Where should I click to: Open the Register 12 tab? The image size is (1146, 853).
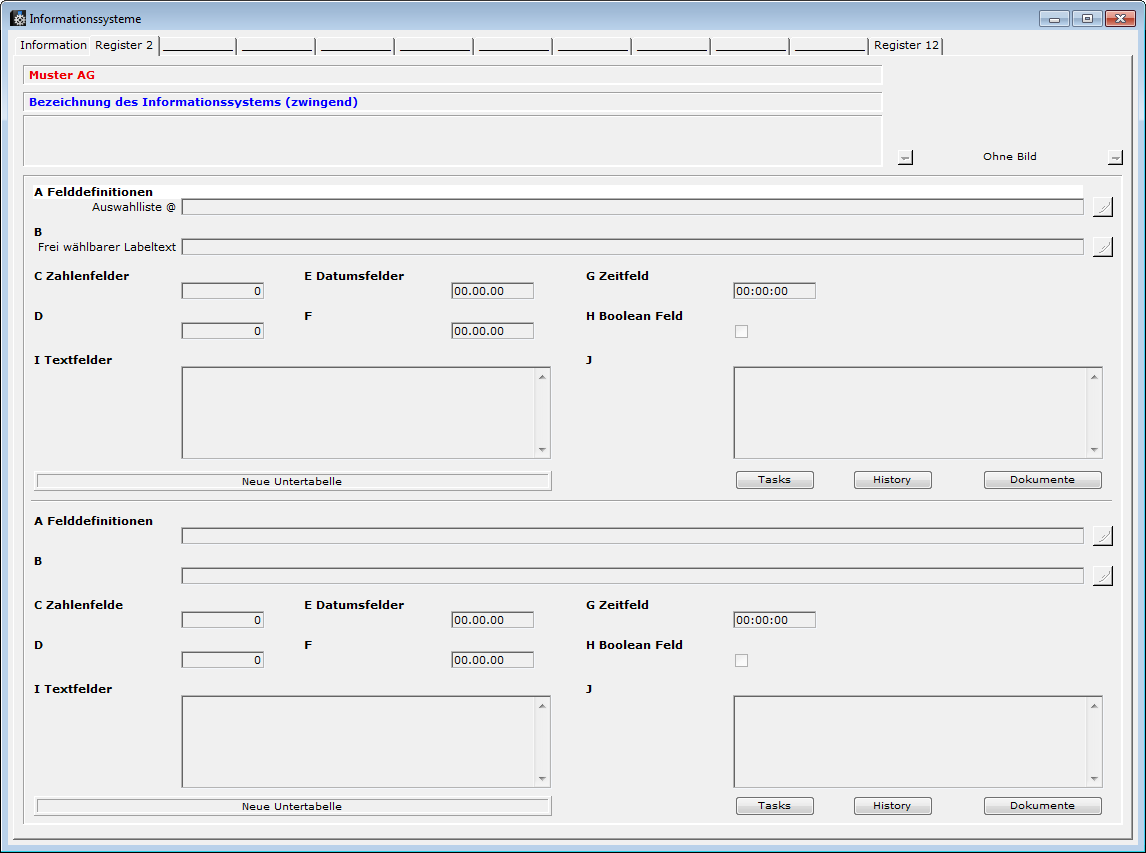(x=906, y=45)
